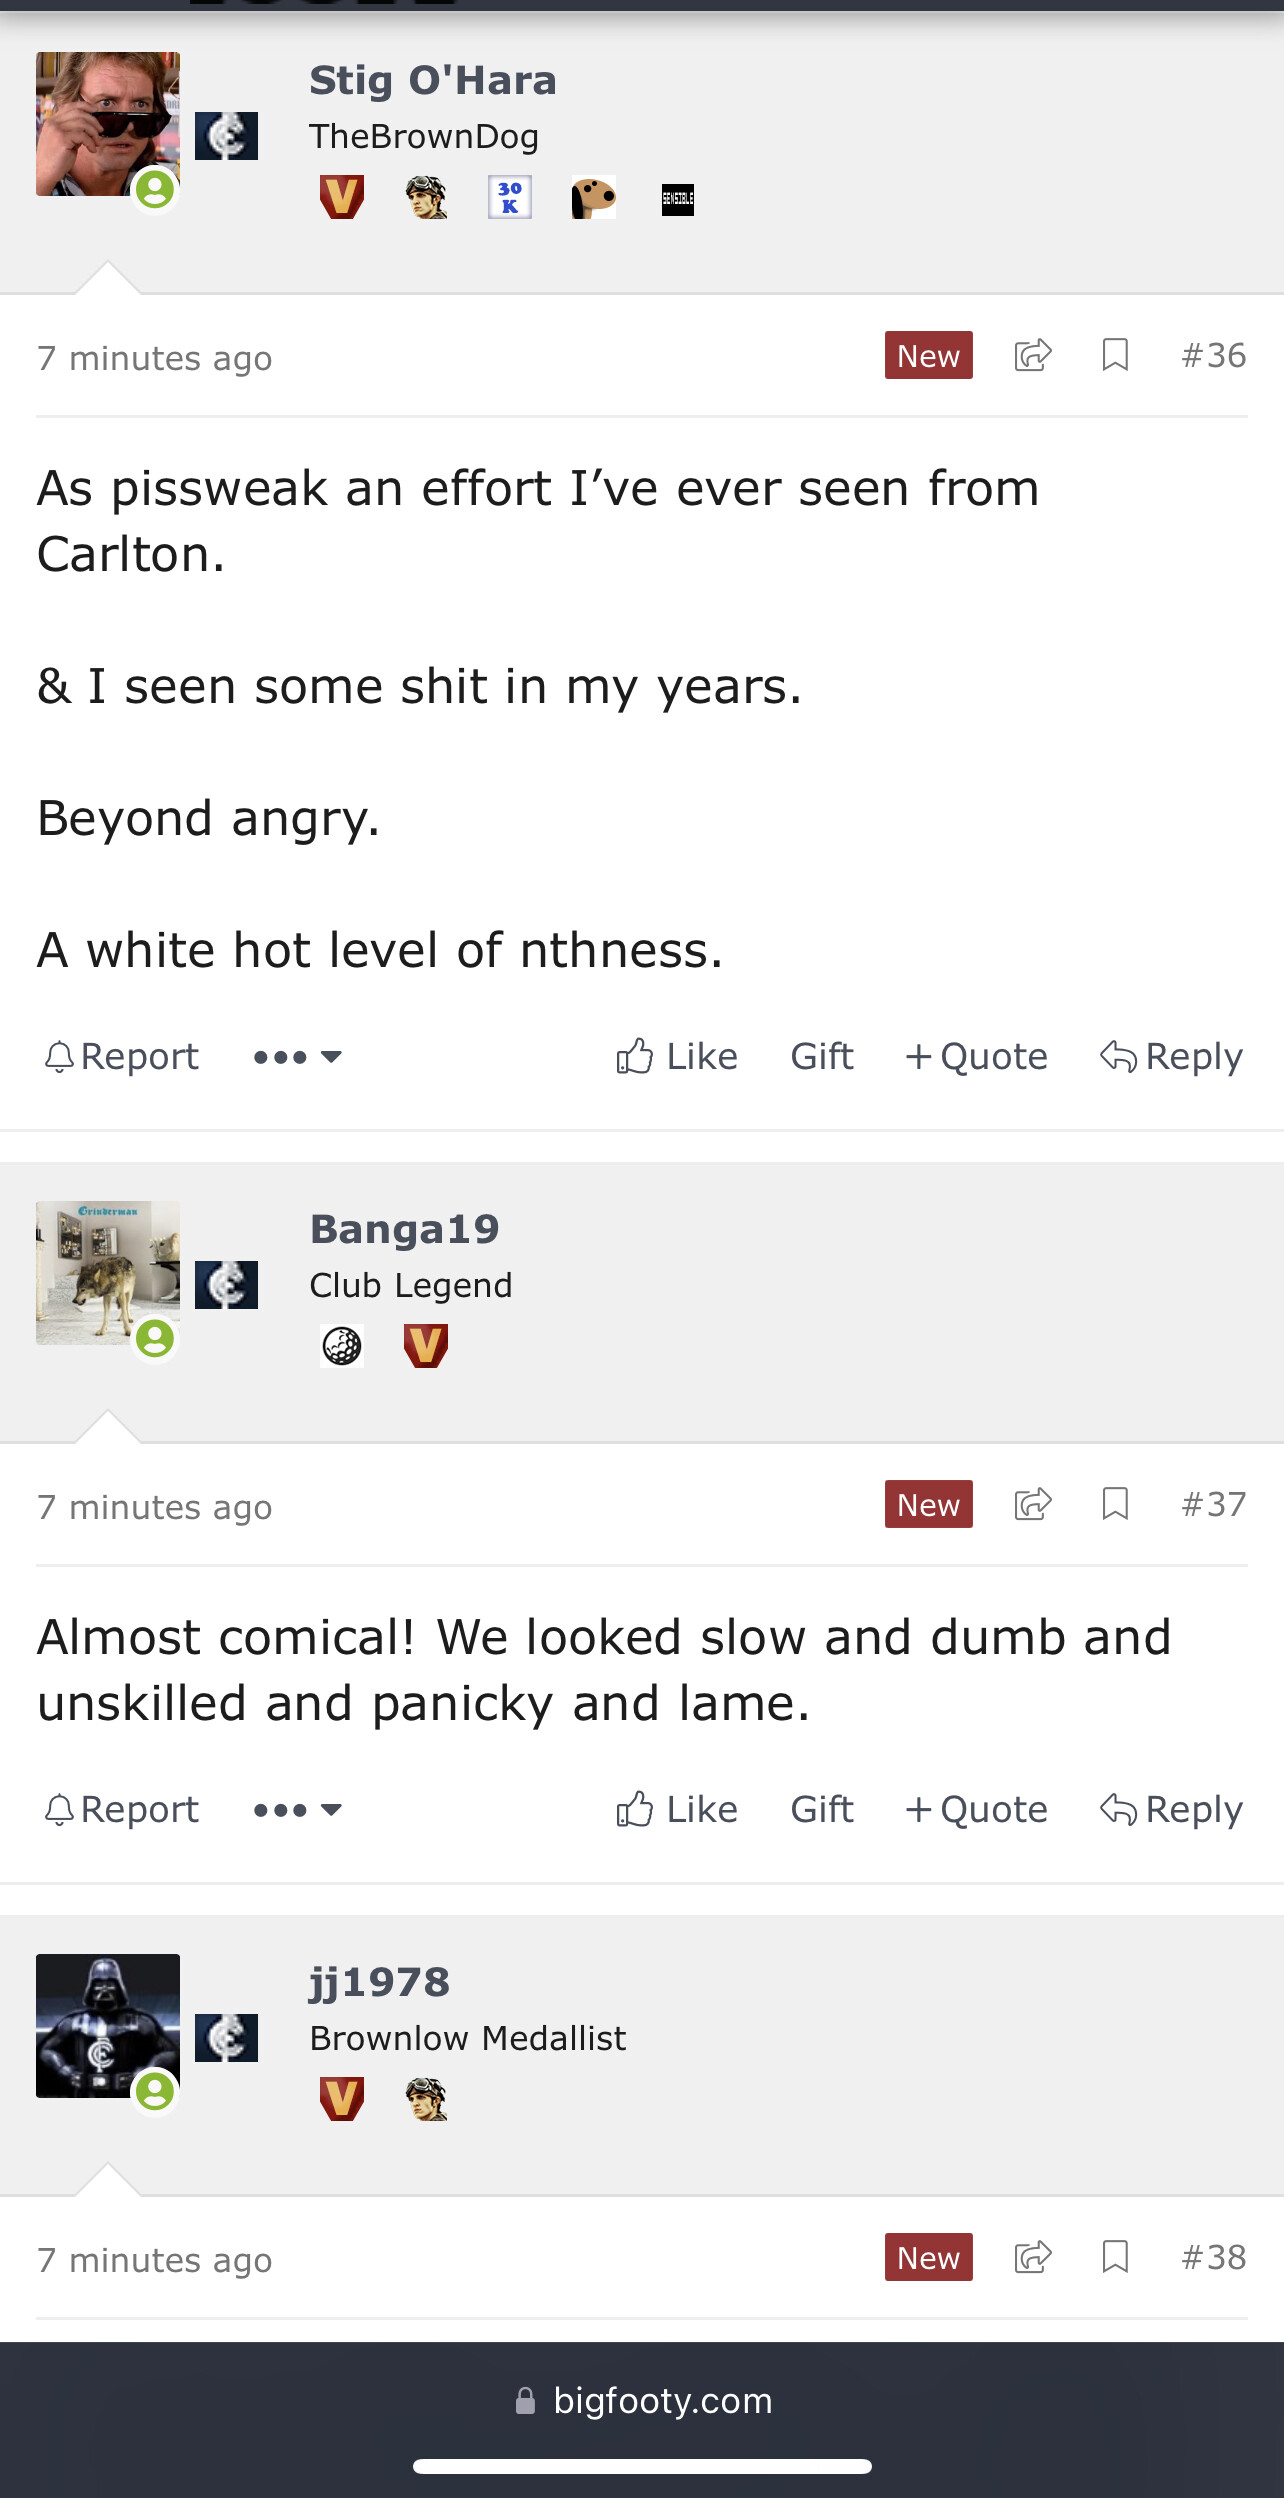The width and height of the screenshot is (1284, 2498).
Task: Bookmark Stig O'Hara's post #36
Action: click(1115, 356)
